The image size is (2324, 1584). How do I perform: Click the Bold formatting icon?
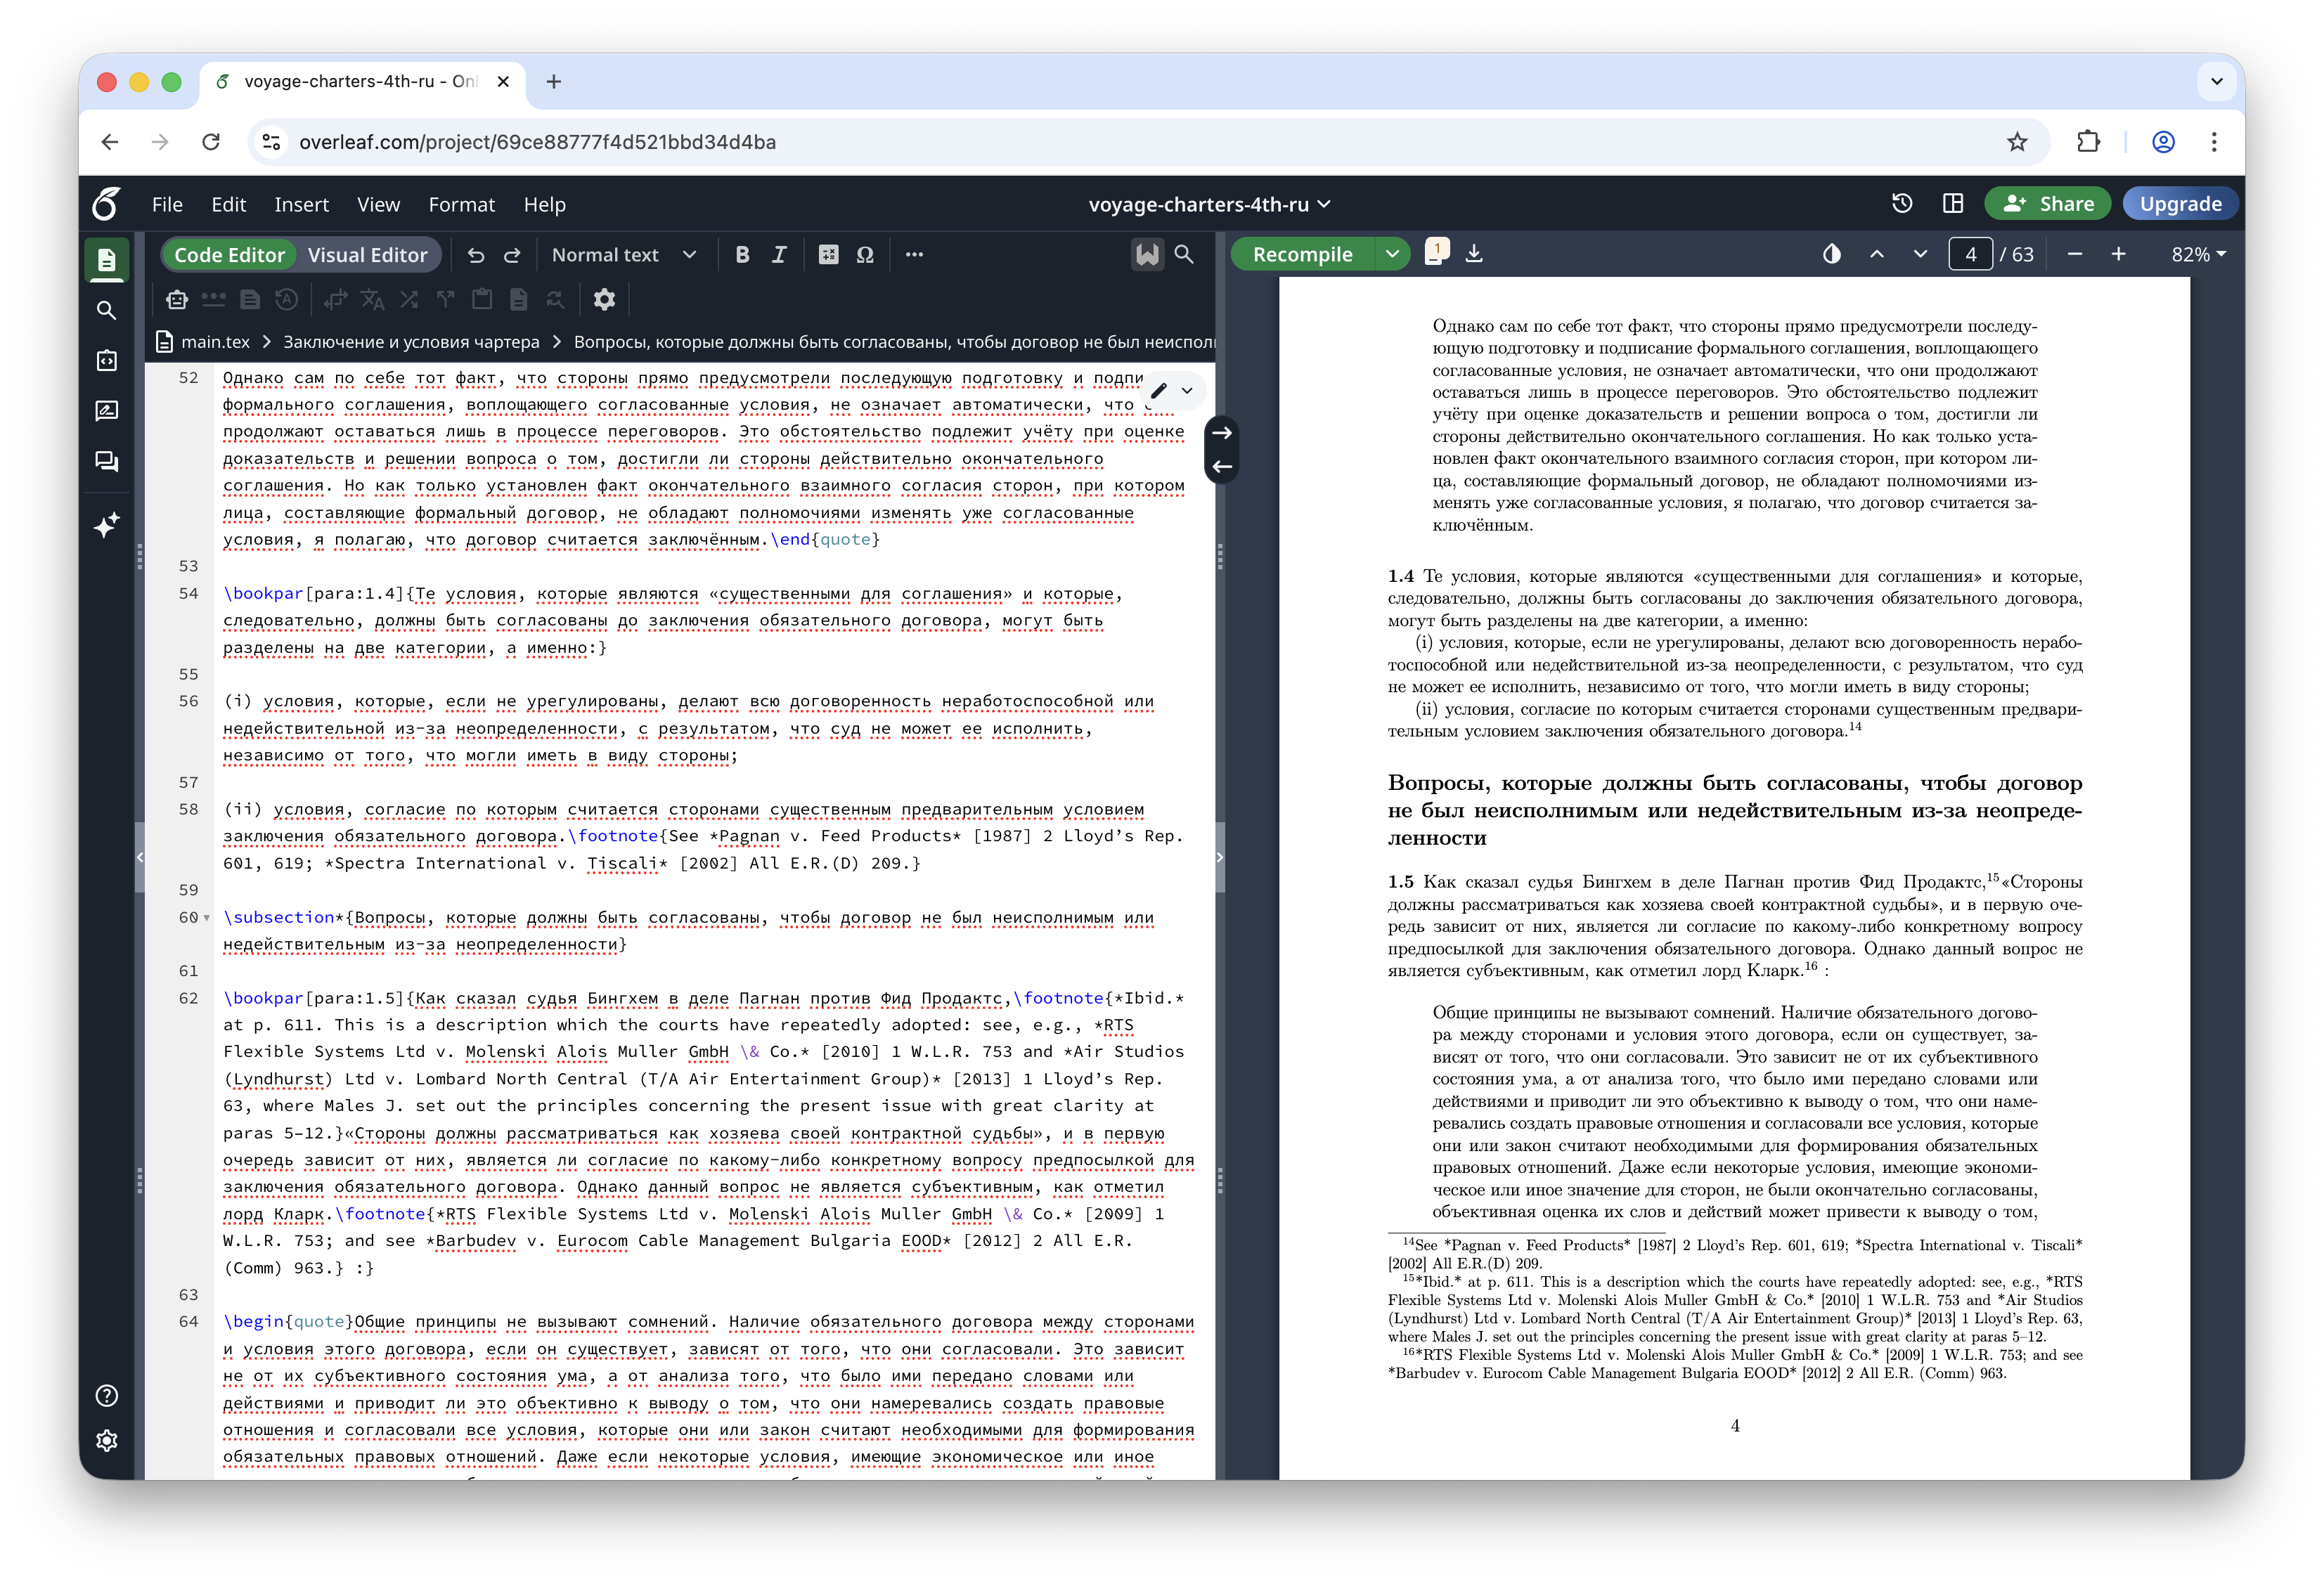click(x=742, y=255)
